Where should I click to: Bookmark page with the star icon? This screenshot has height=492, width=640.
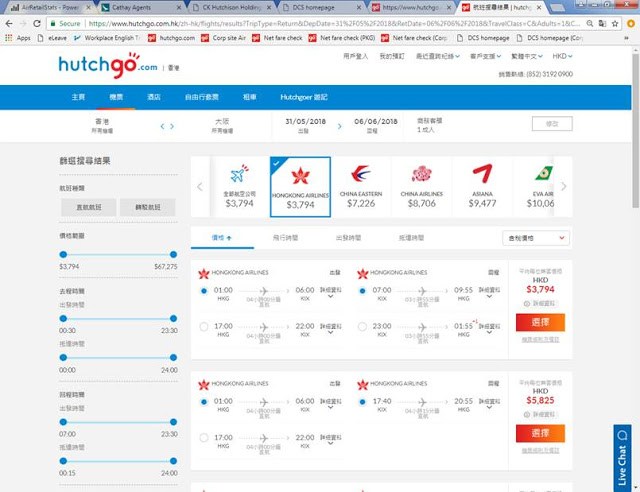tap(615, 24)
